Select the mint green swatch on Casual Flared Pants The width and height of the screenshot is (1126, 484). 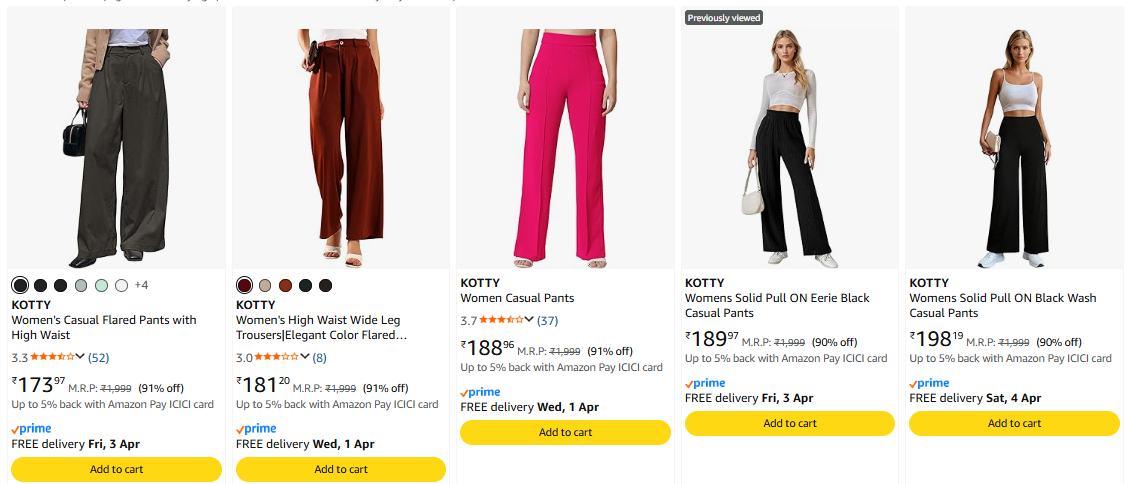click(101, 285)
